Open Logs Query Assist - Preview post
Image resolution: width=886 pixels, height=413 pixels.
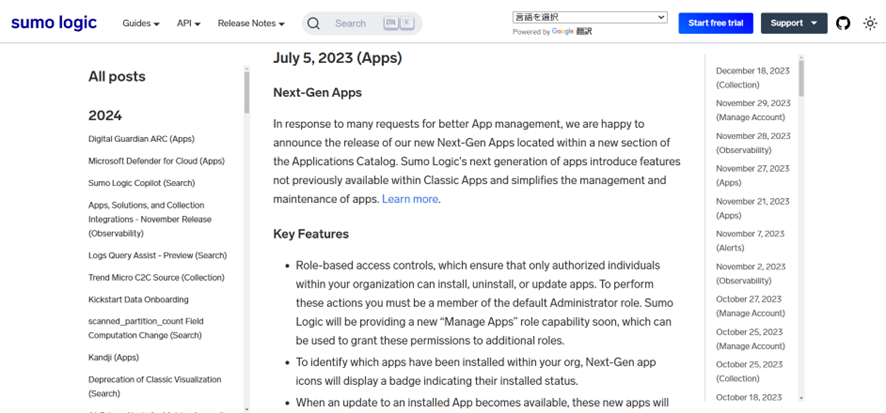158,255
